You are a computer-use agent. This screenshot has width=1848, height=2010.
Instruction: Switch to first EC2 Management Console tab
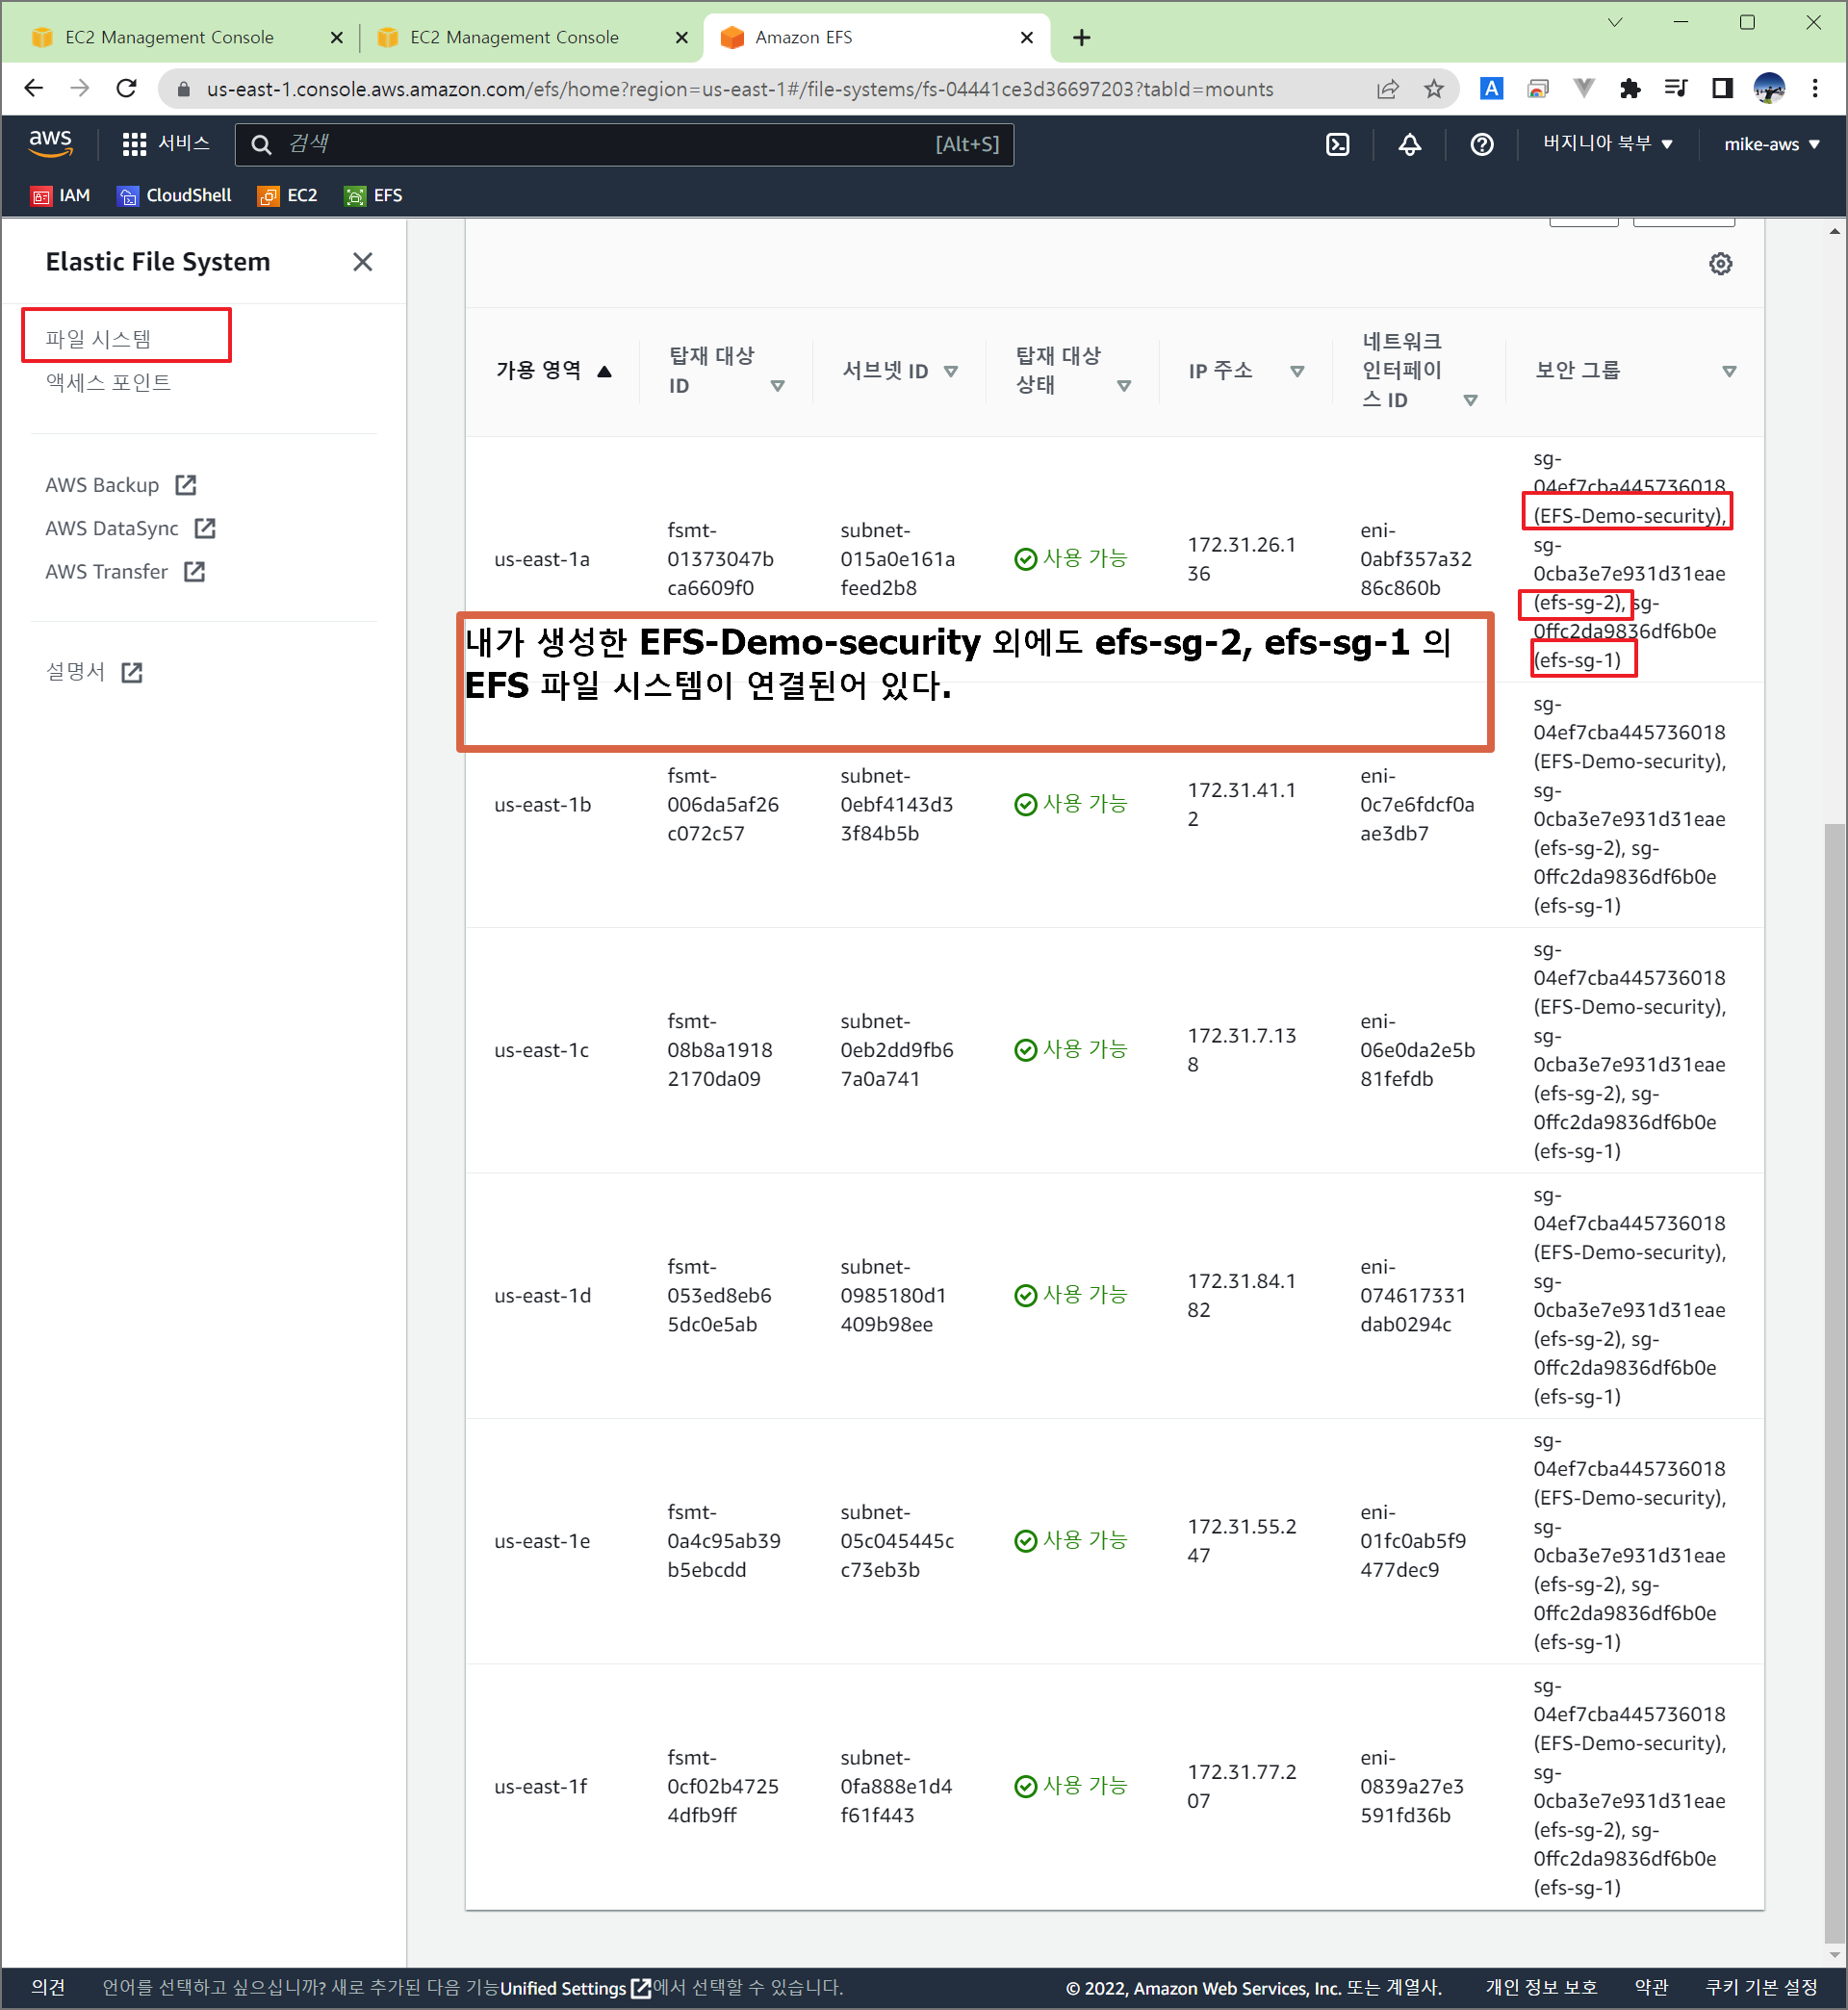(x=170, y=37)
